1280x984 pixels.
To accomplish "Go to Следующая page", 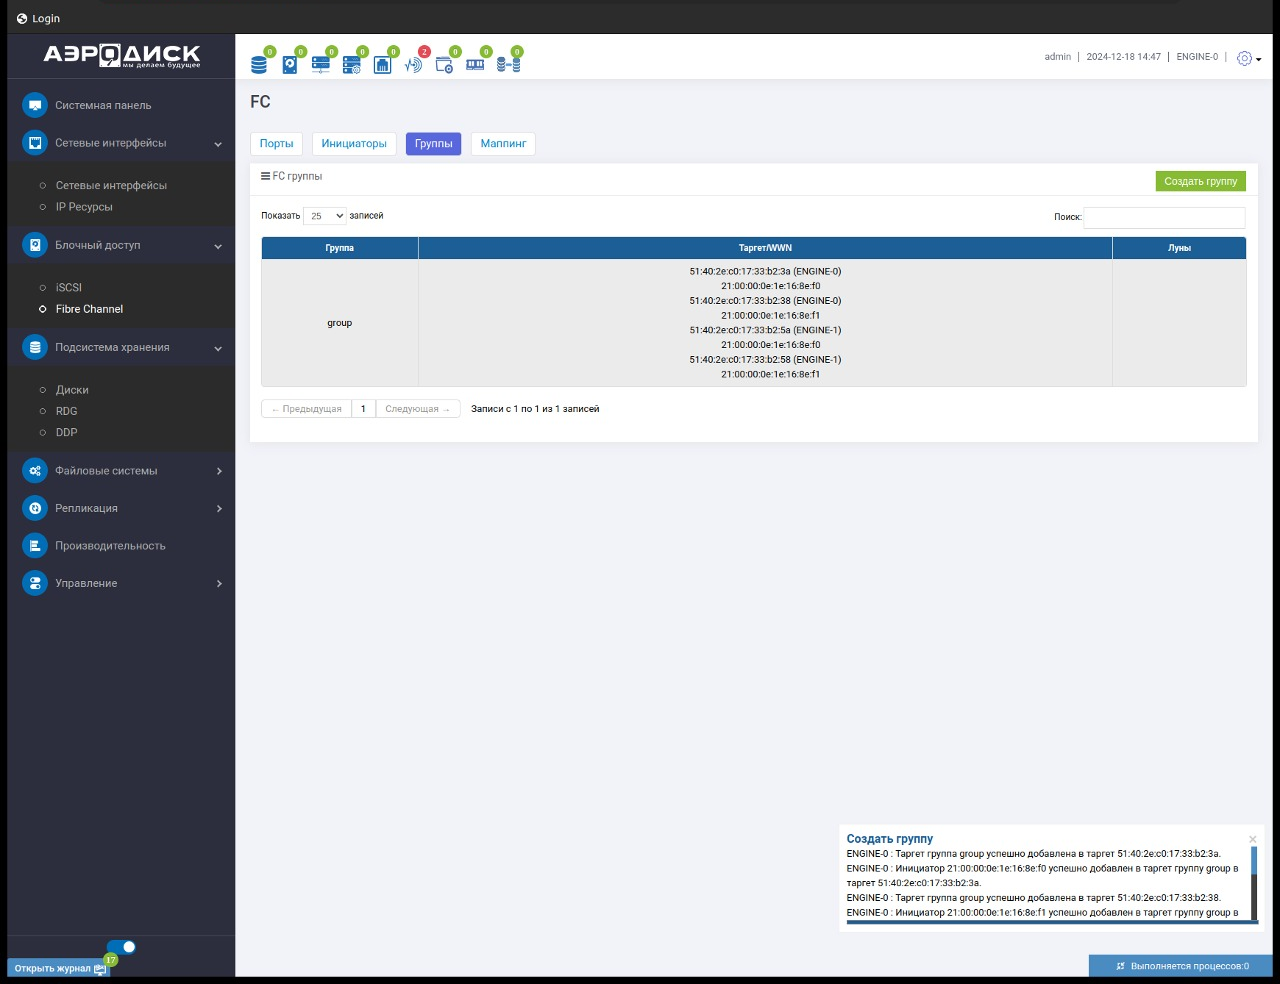I will 418,409.
